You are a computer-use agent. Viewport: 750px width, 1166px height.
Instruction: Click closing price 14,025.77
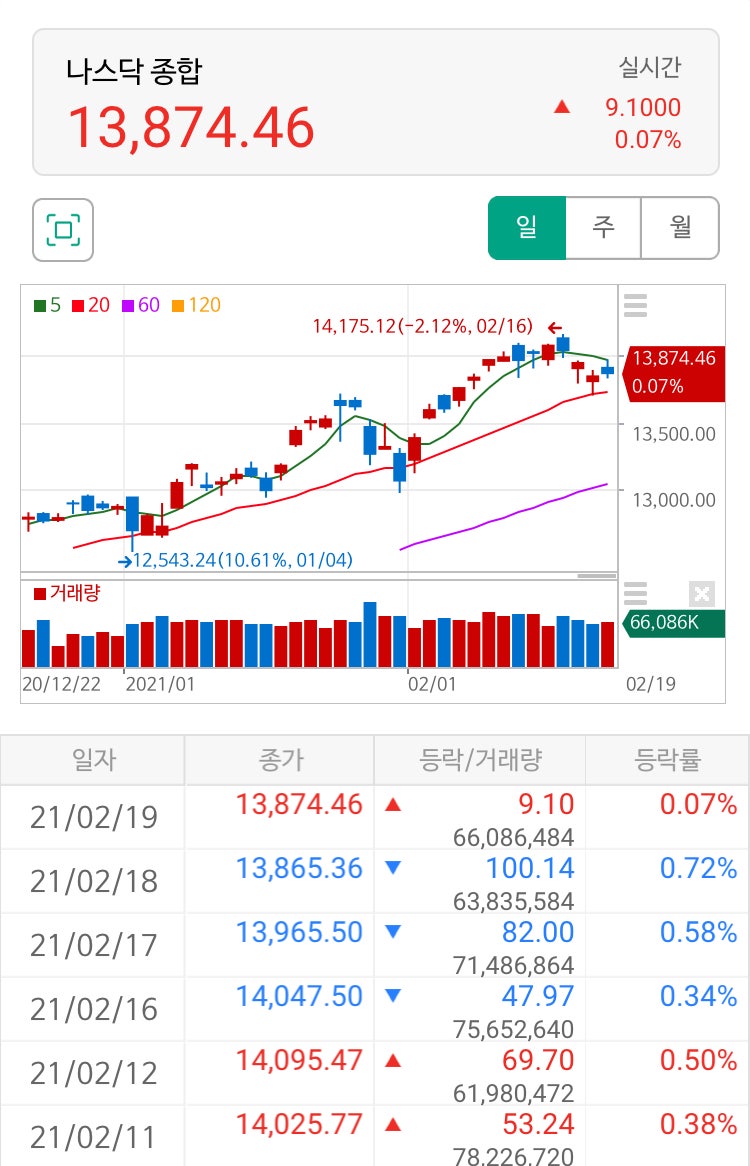coord(299,1124)
